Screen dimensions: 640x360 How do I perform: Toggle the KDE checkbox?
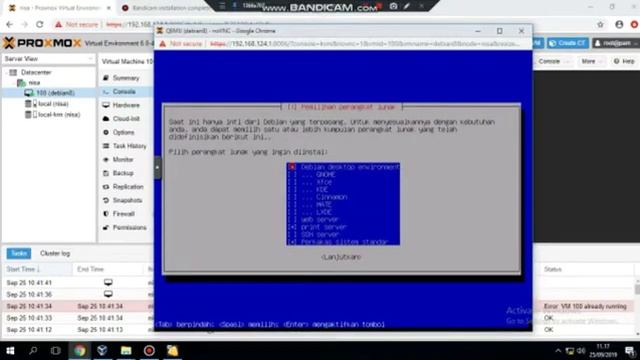tap(292, 189)
